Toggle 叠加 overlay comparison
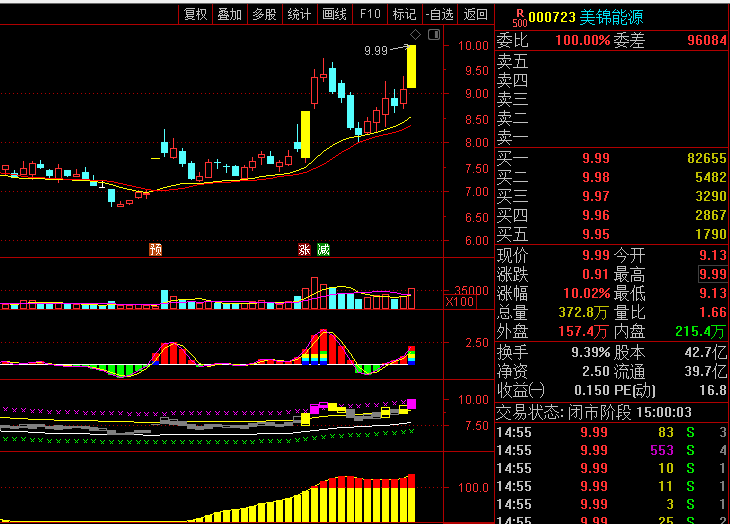The height and width of the screenshot is (524, 730). pyautogui.click(x=229, y=14)
